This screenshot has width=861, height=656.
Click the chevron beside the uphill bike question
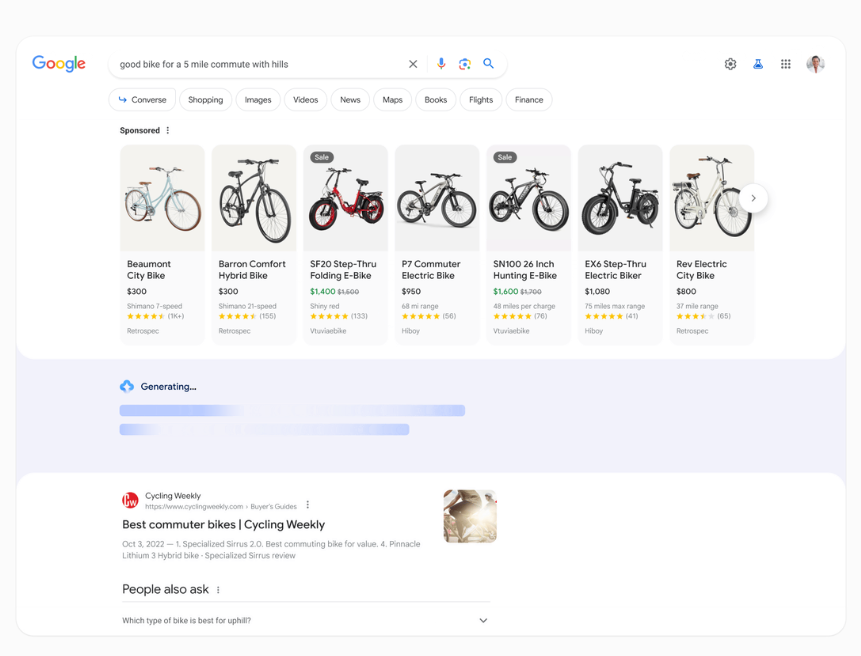[x=483, y=620]
